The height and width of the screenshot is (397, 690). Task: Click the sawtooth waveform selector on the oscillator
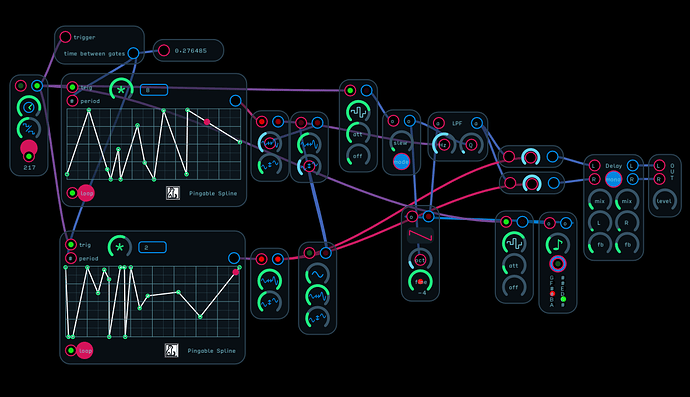pyautogui.click(x=420, y=236)
